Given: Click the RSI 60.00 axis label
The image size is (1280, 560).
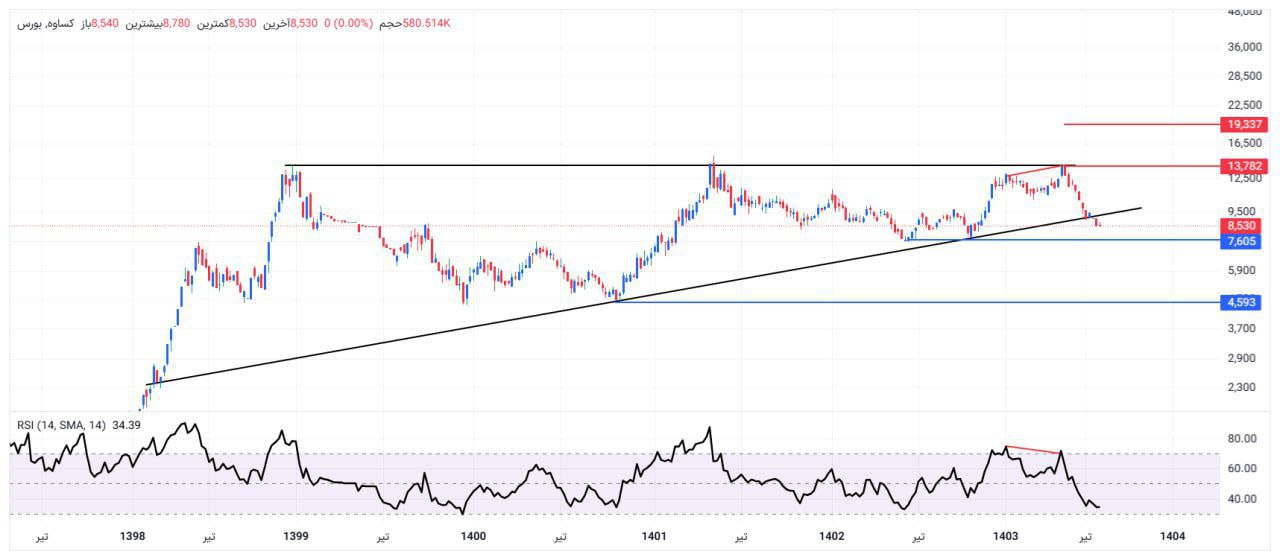Looking at the screenshot, I should pyautogui.click(x=1243, y=469).
